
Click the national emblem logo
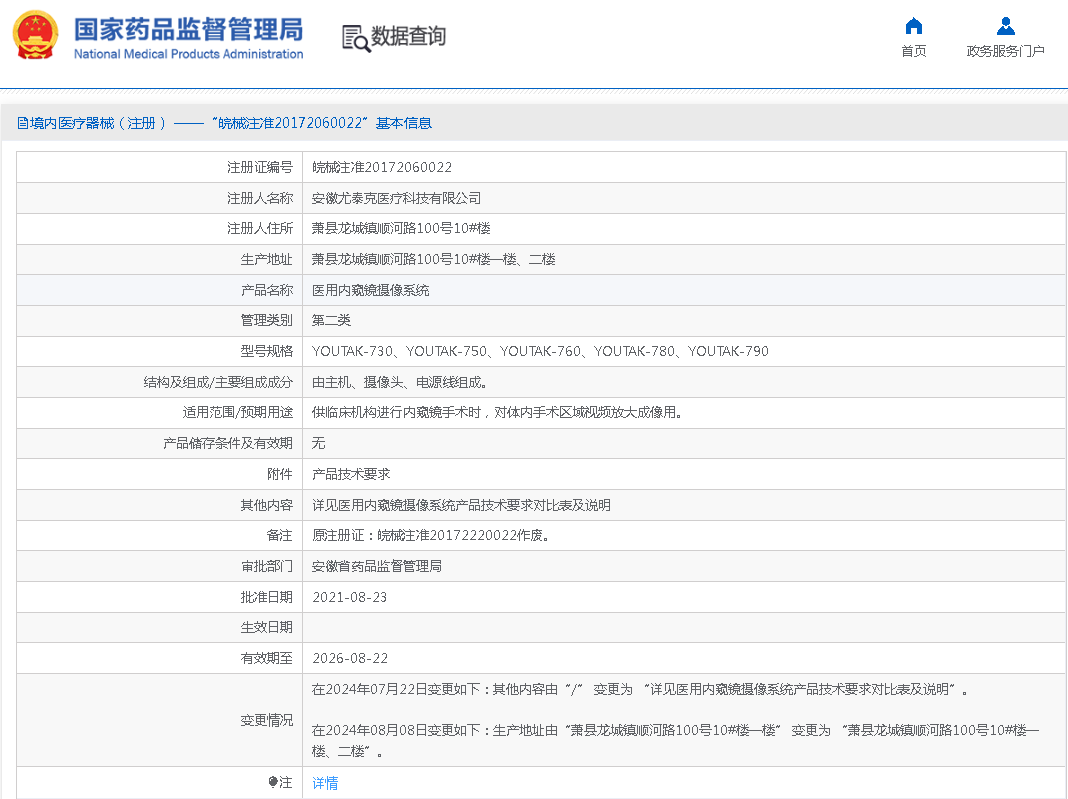click(35, 37)
